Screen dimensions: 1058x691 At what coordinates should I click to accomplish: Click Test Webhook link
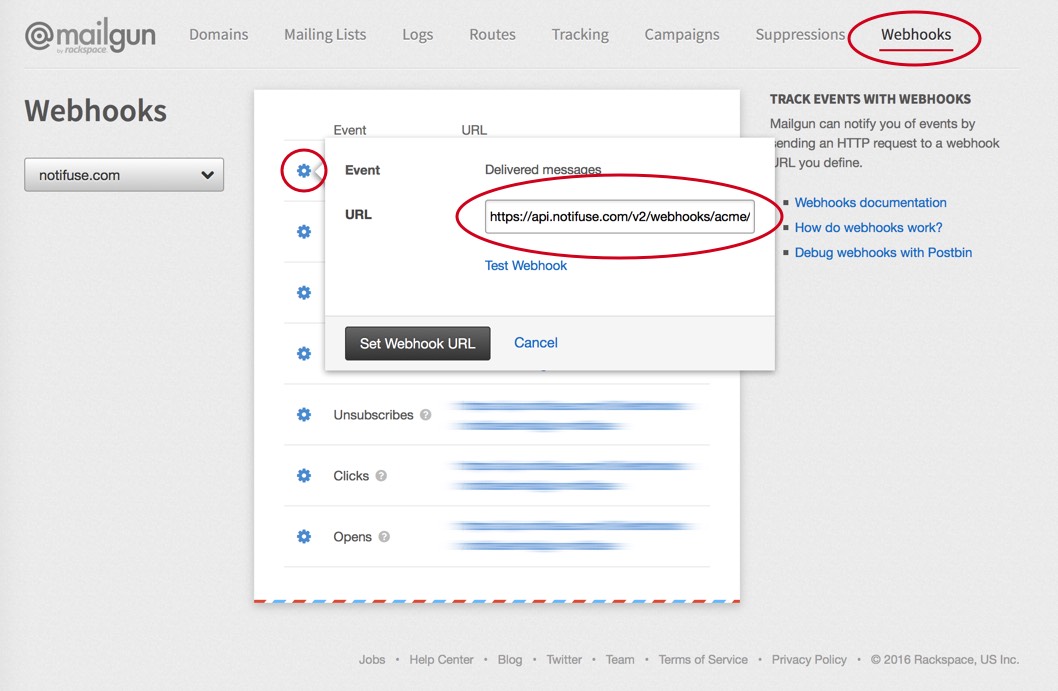pos(526,266)
